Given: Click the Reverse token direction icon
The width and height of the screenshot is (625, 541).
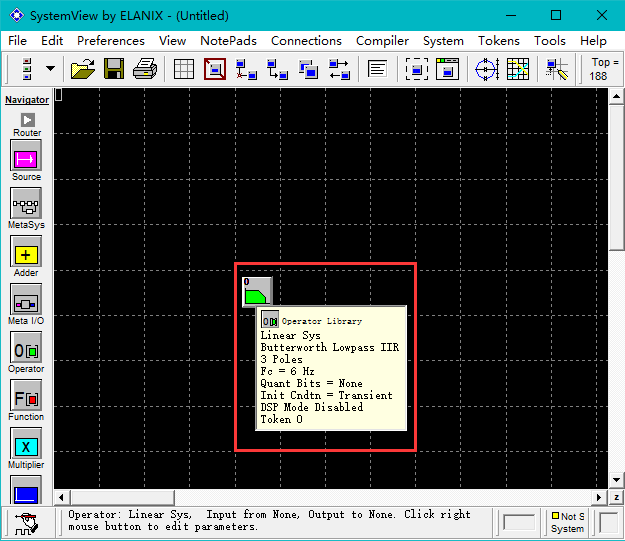Looking at the screenshot, I should pyautogui.click(x=339, y=69).
